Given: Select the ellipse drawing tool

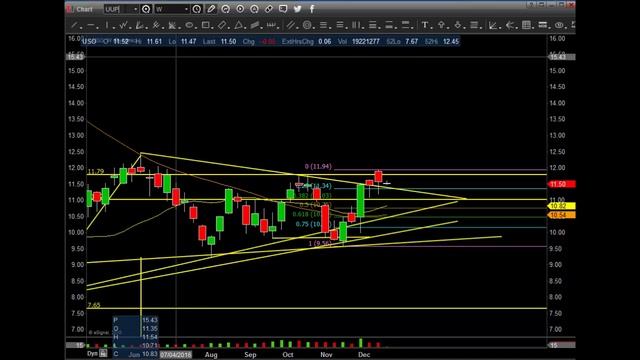Looking at the screenshot, I should point(189,25).
